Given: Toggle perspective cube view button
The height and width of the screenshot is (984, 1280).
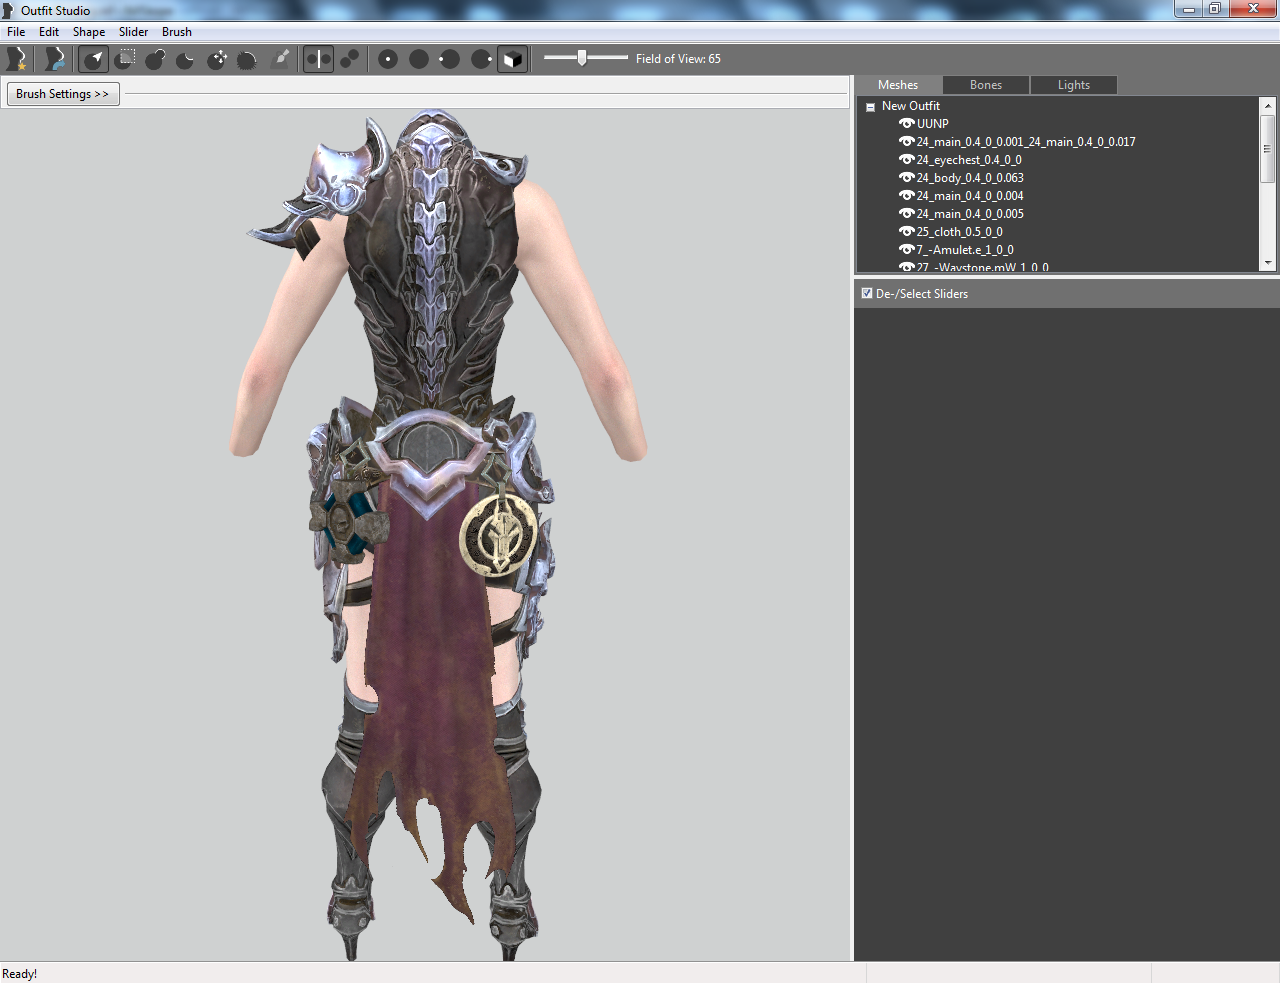Looking at the screenshot, I should click(x=512, y=59).
